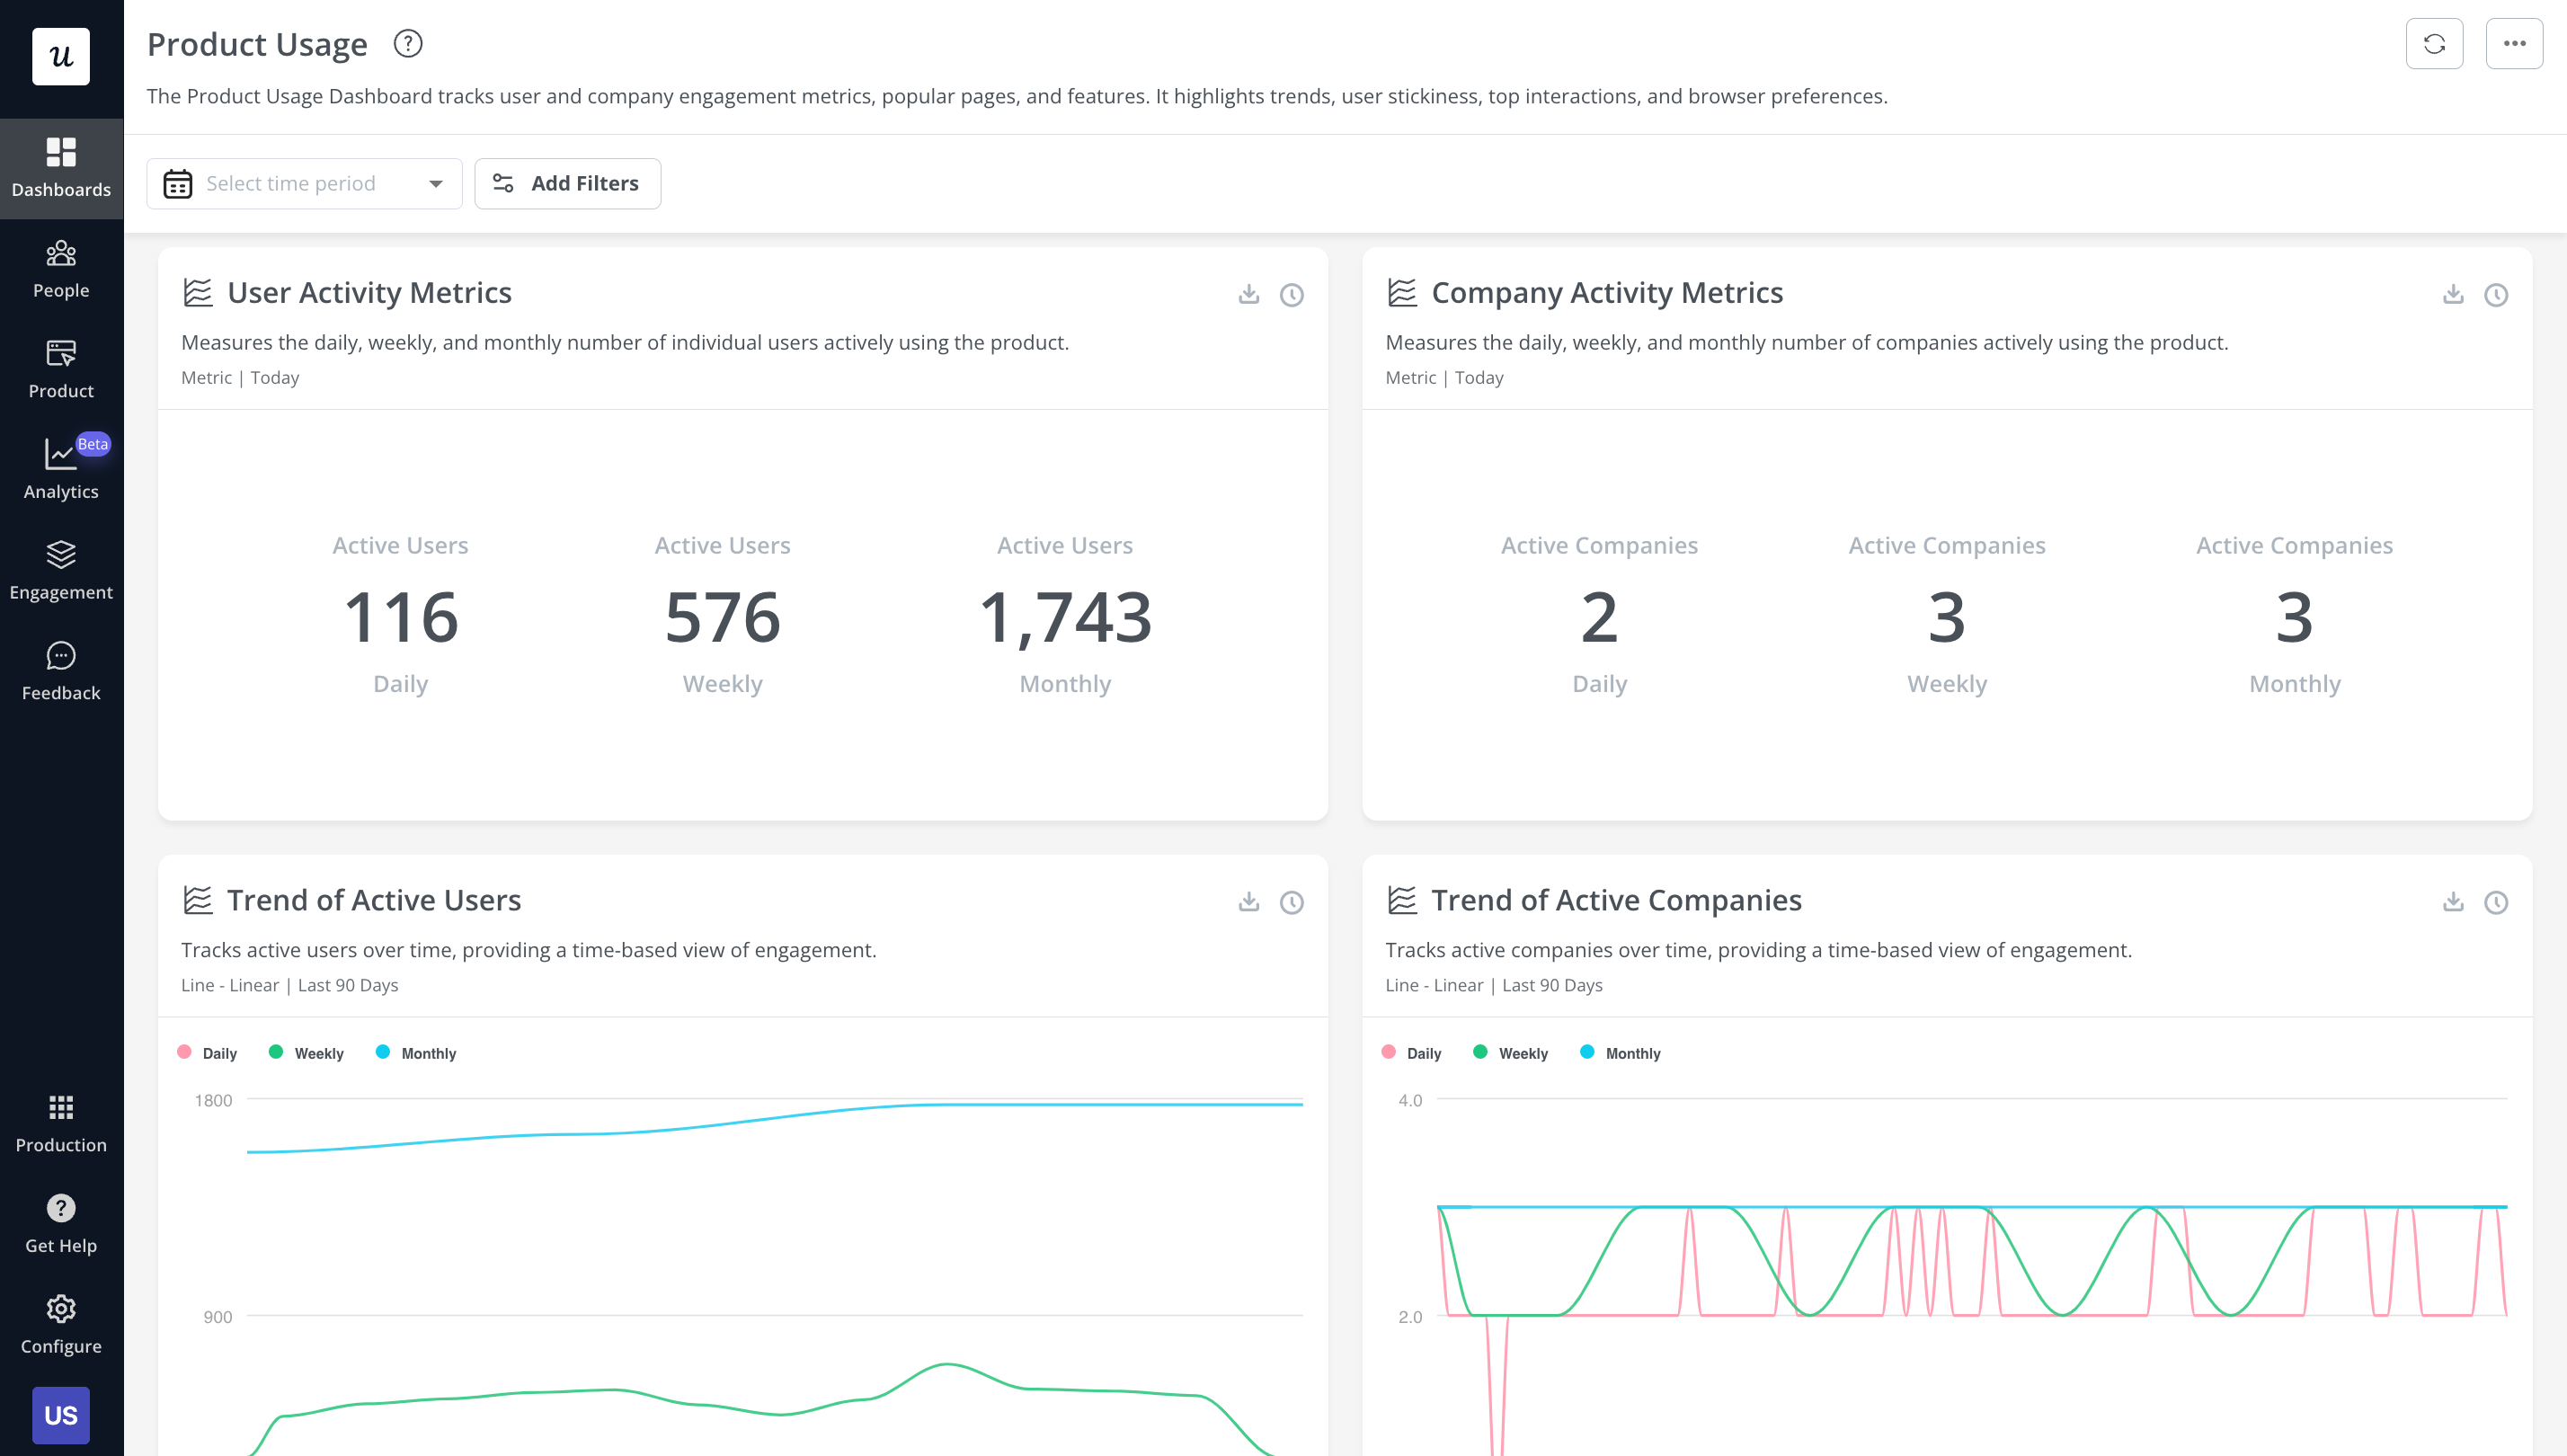The image size is (2567, 1456).
Task: Download the Trend of Active Companies chart
Action: coord(2452,901)
